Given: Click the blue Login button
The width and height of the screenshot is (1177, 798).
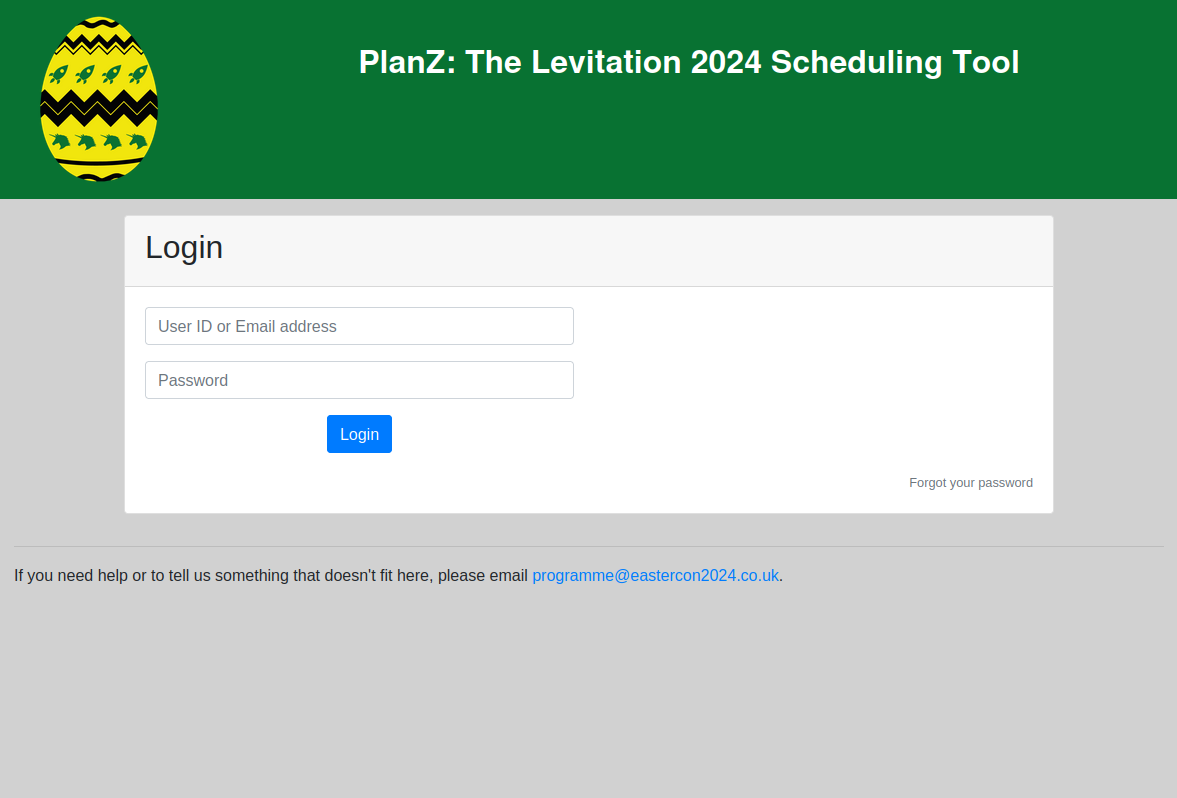Looking at the screenshot, I should [359, 434].
